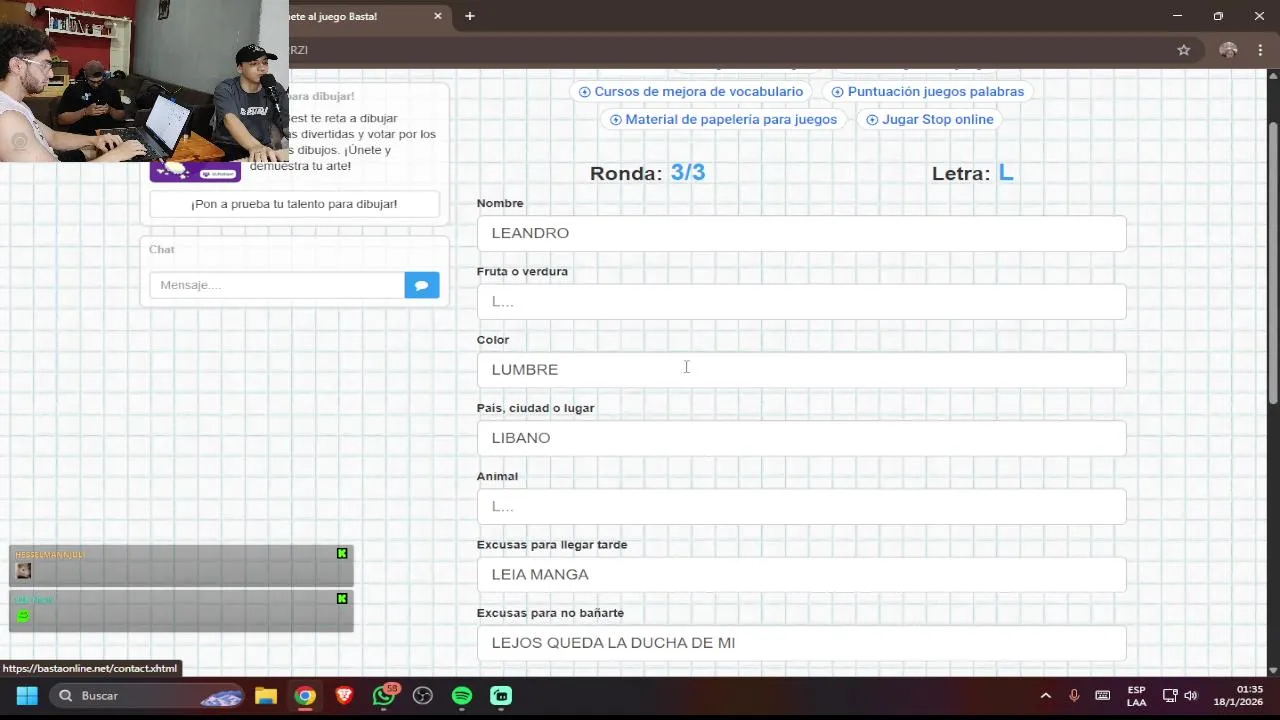Open the Windows Start menu

point(27,695)
